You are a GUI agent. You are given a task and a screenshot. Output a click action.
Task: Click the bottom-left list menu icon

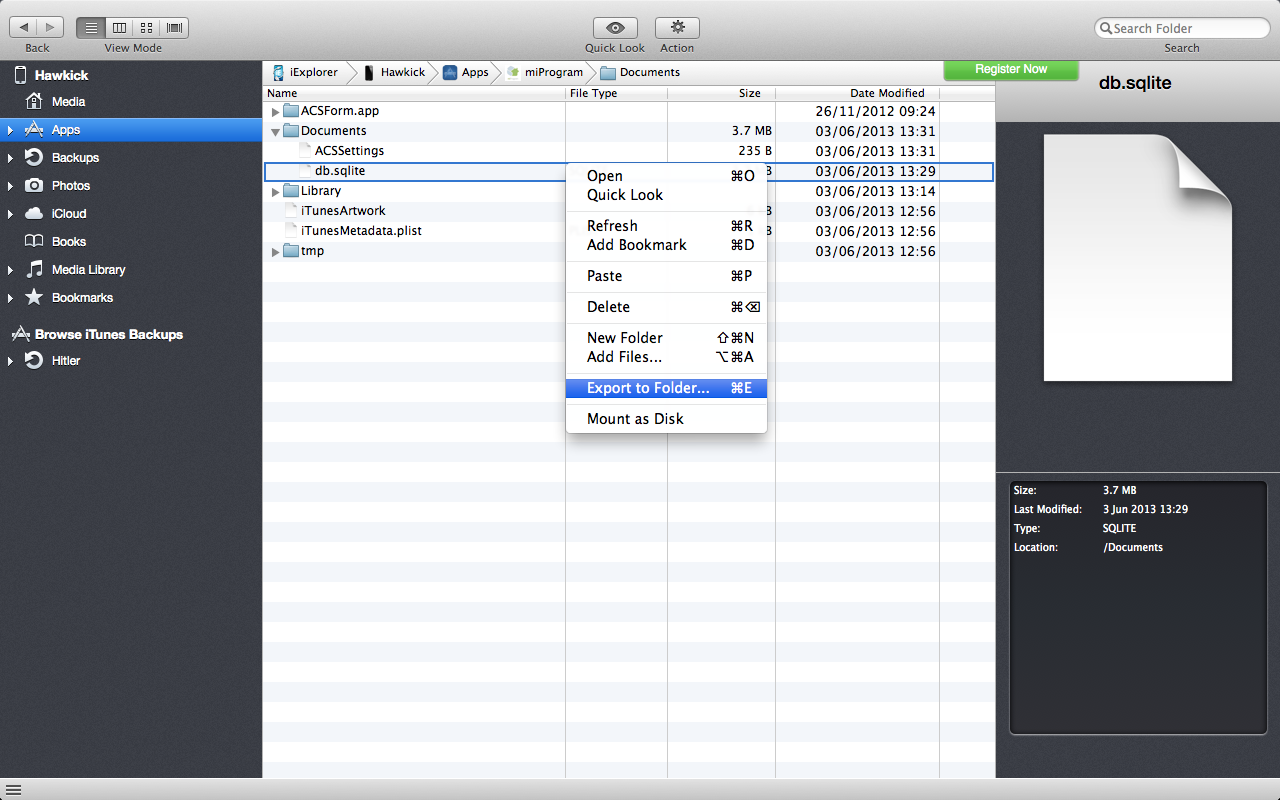click(13, 790)
